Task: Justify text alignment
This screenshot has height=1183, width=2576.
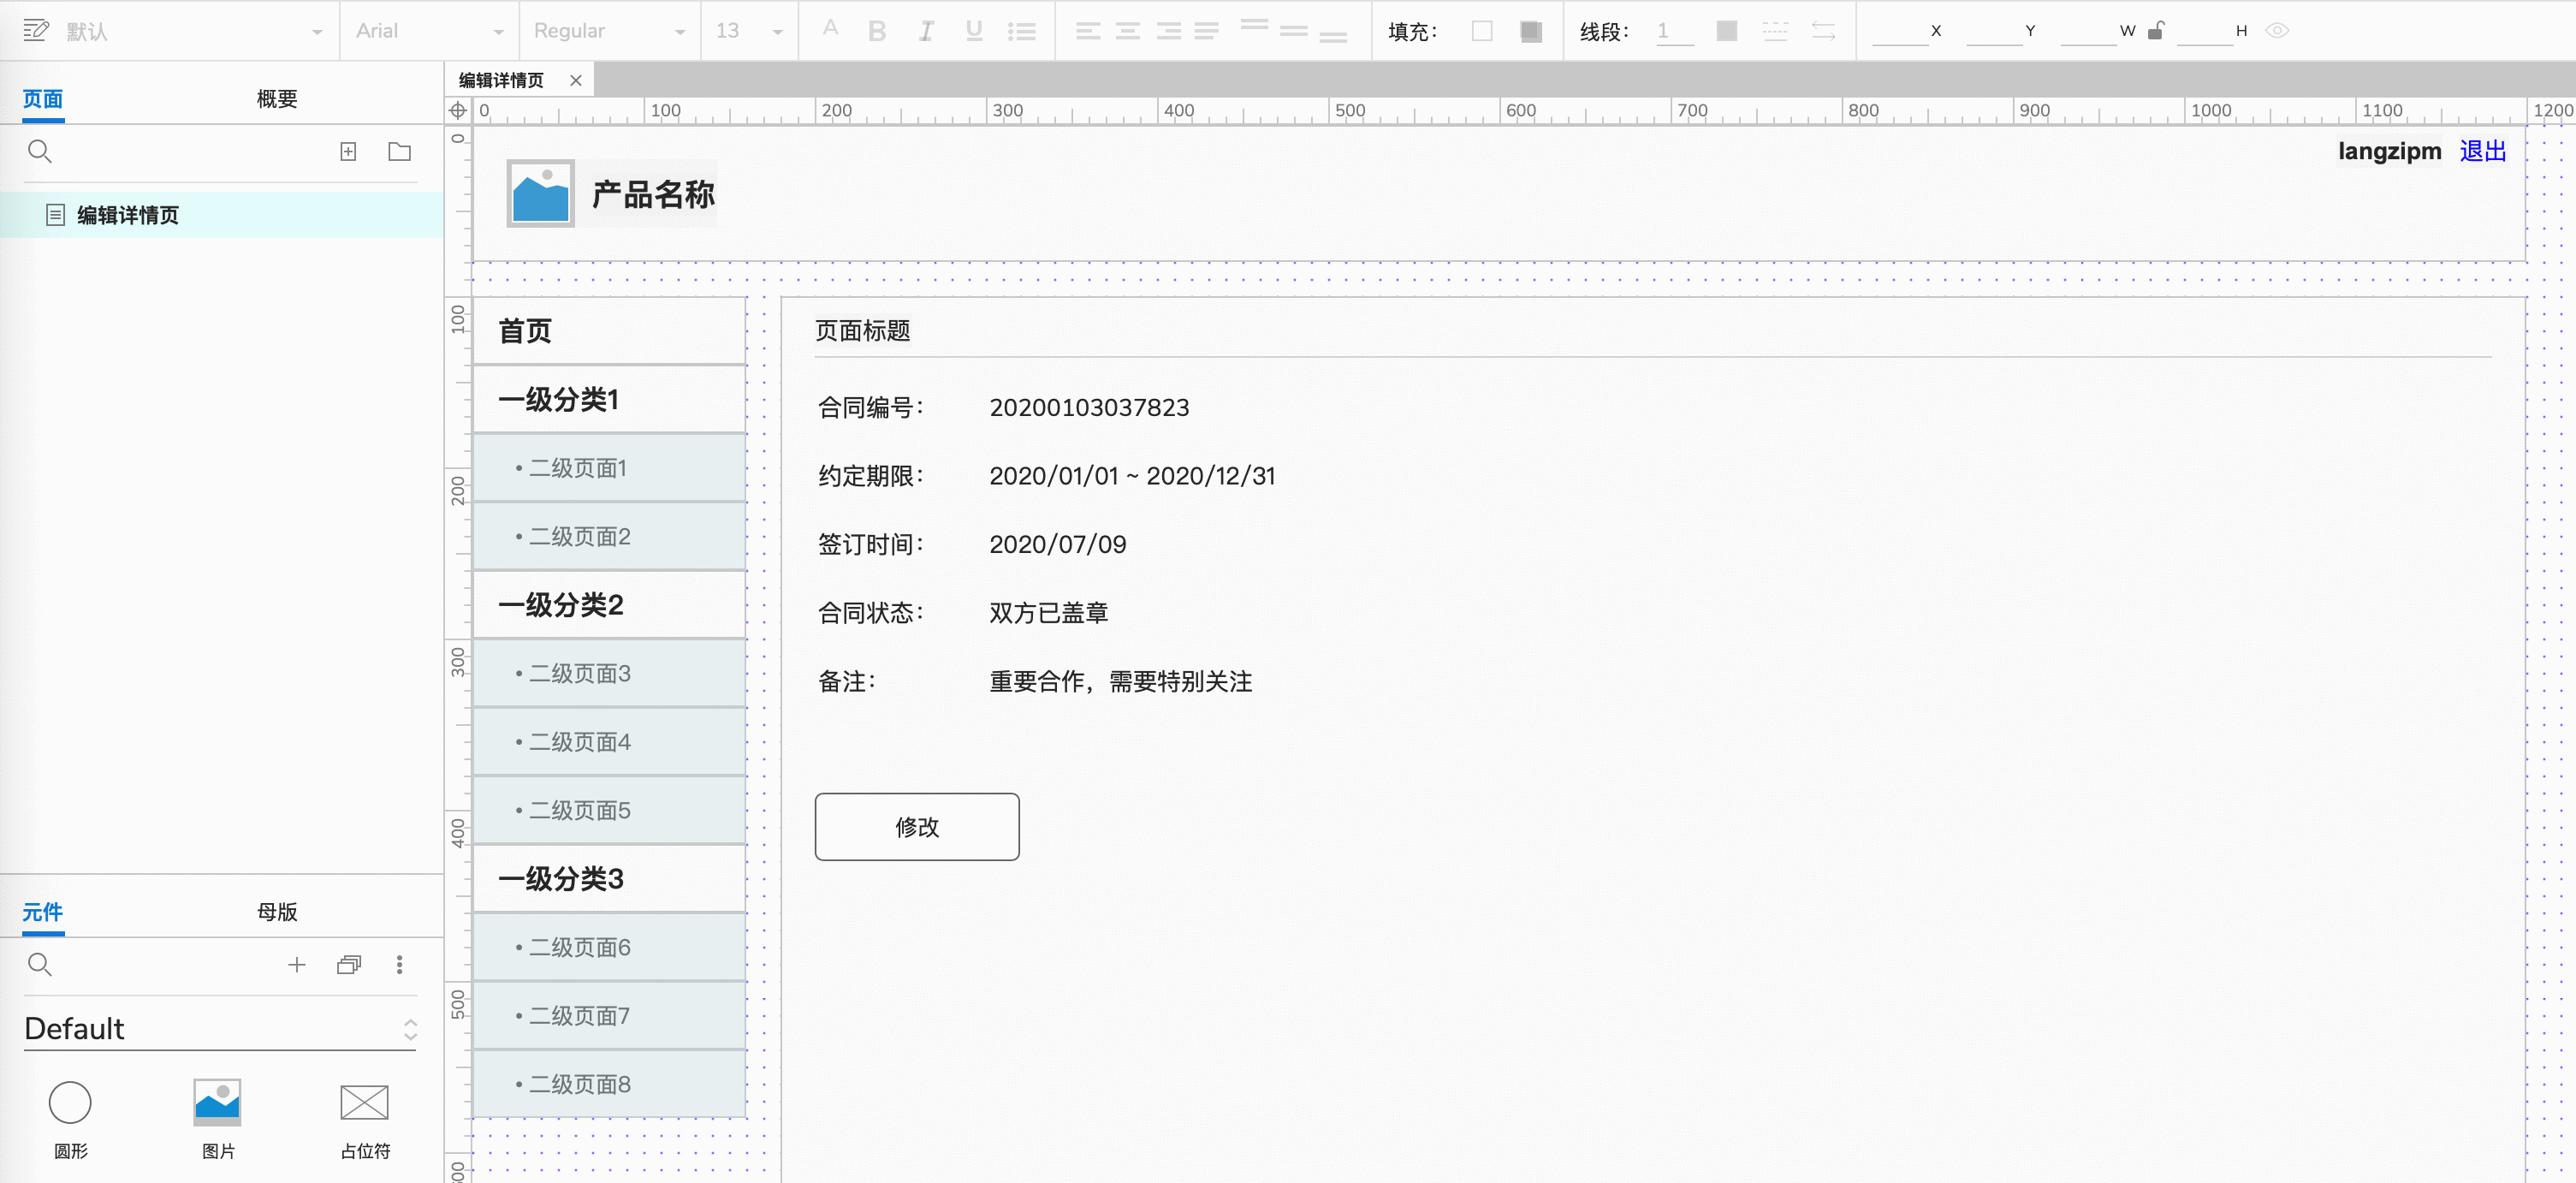Action: coord(1207,31)
